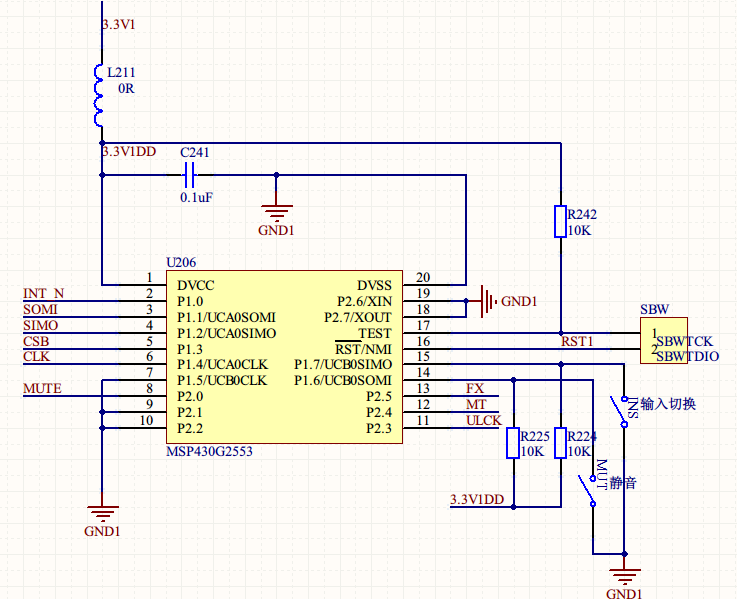Click the SBWTCK pin label

(684, 341)
